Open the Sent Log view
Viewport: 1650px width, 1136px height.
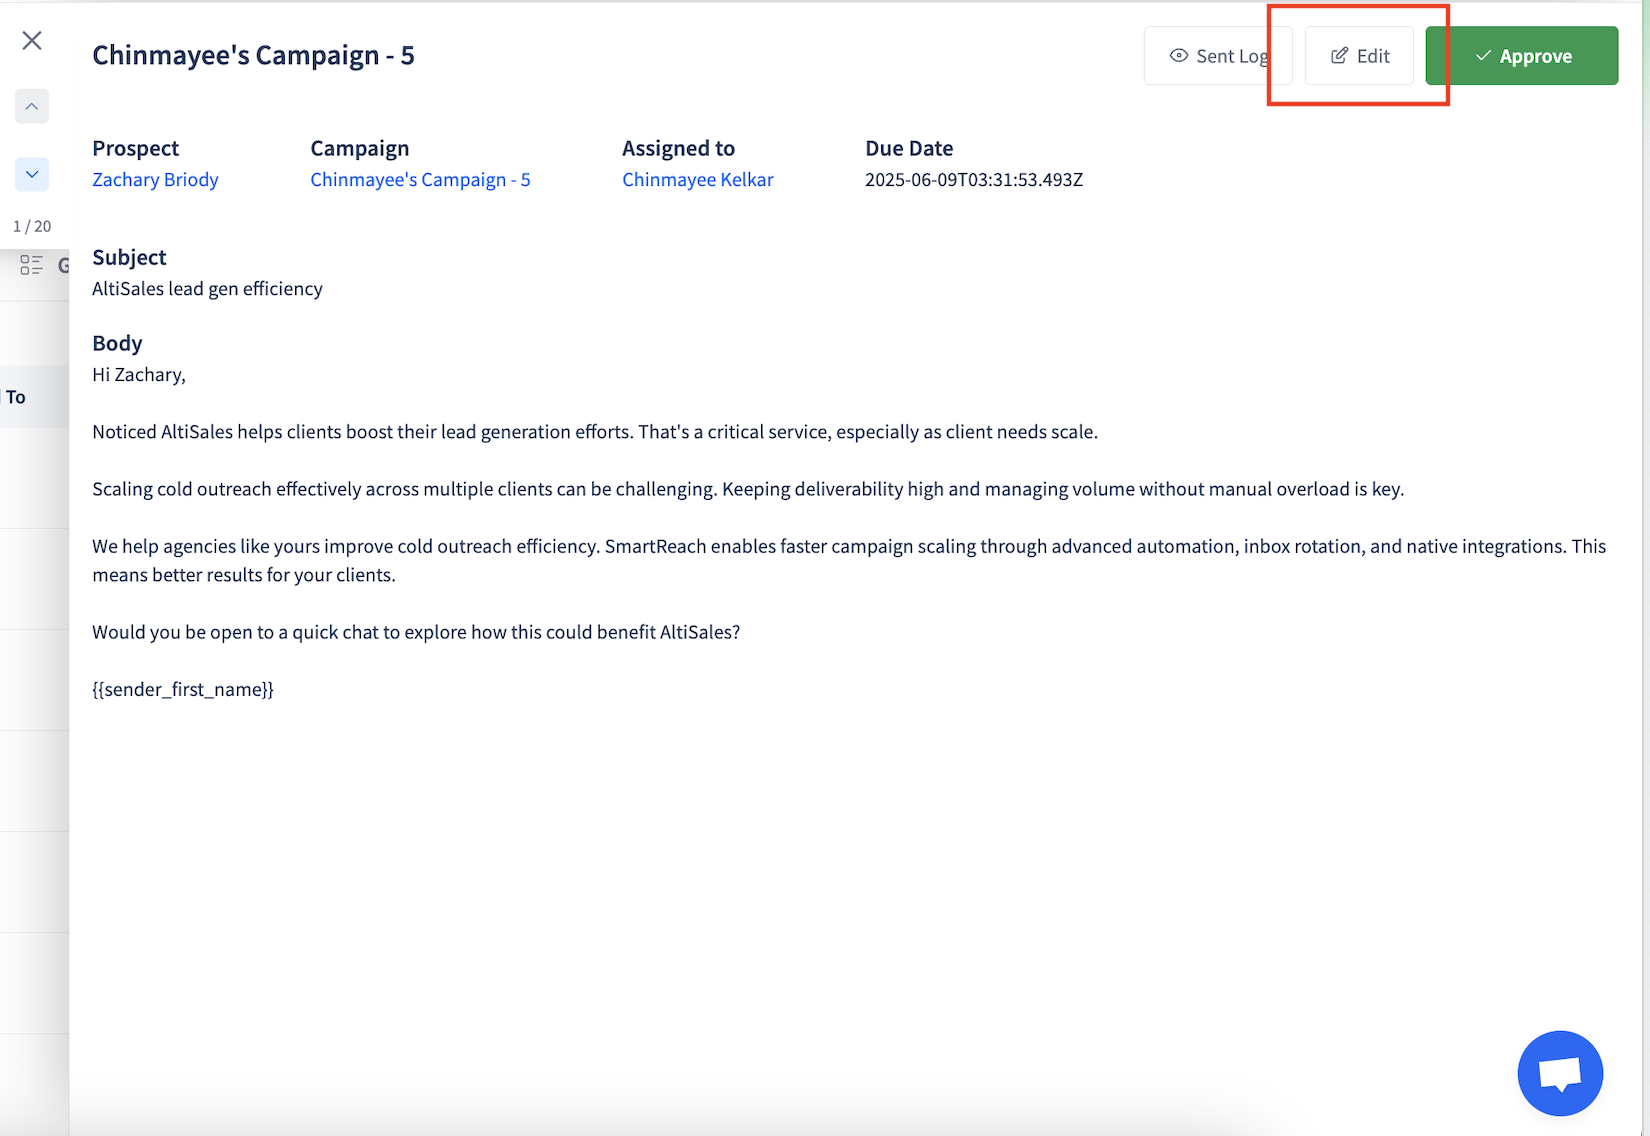(1218, 56)
